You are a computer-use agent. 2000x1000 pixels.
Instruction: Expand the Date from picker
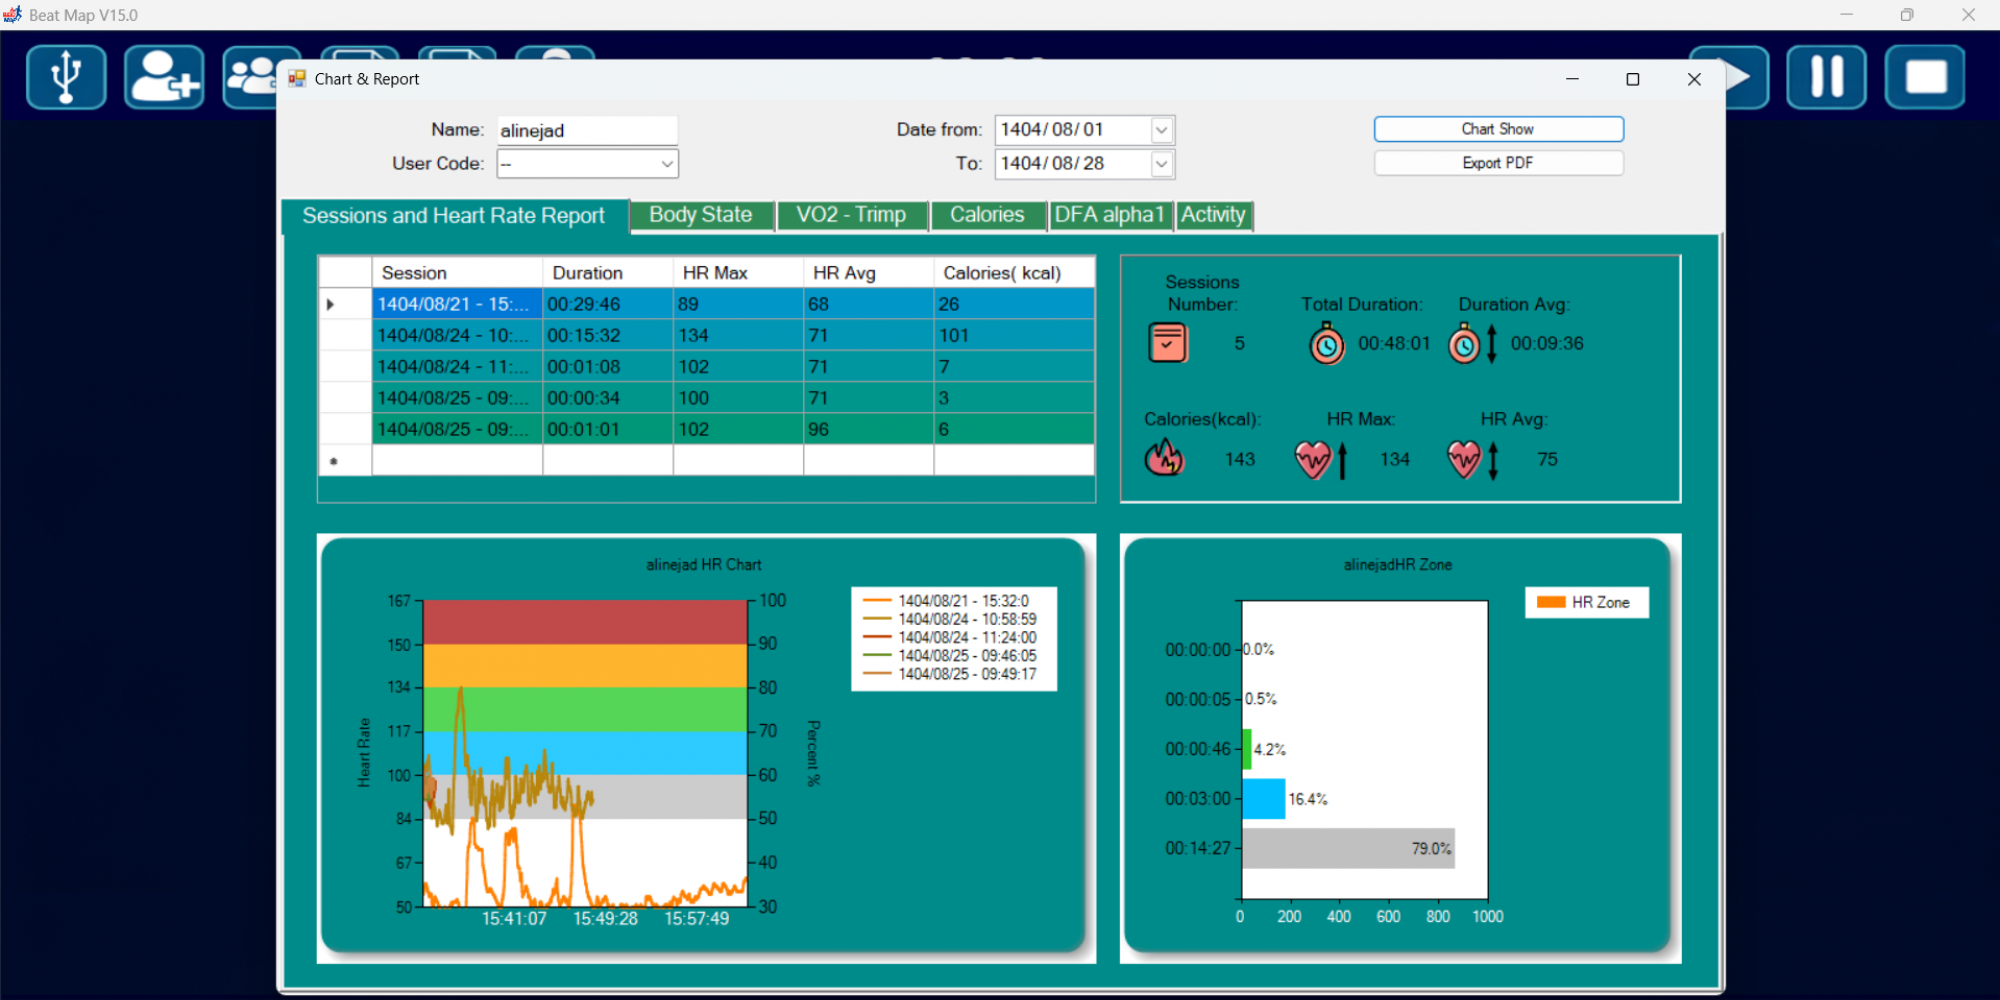coord(1161,130)
